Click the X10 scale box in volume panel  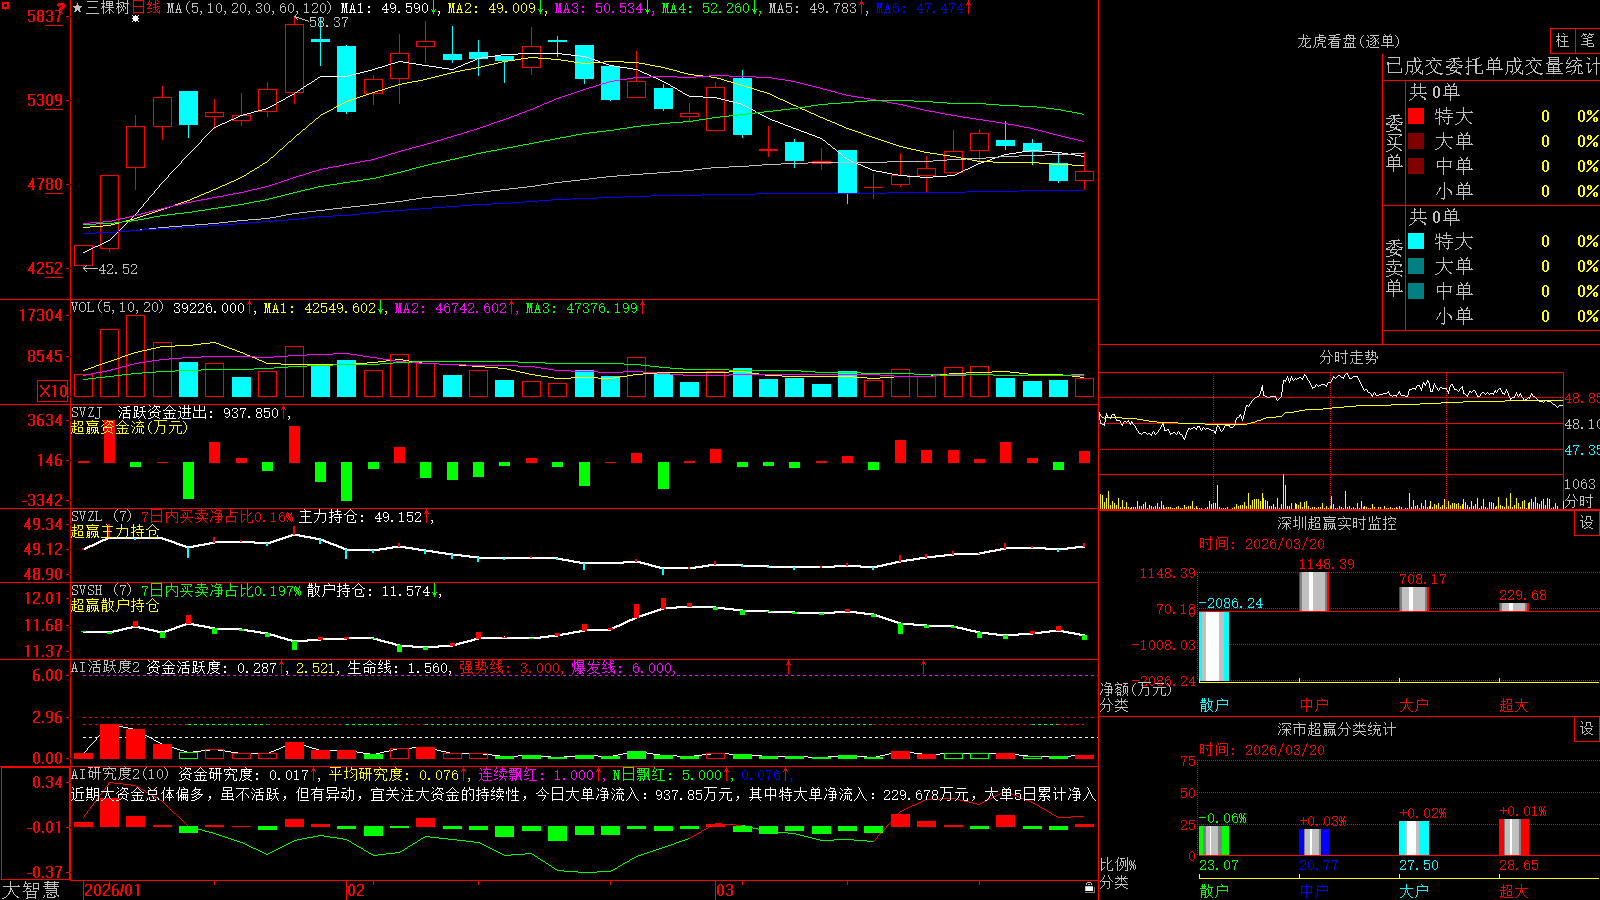[53, 391]
